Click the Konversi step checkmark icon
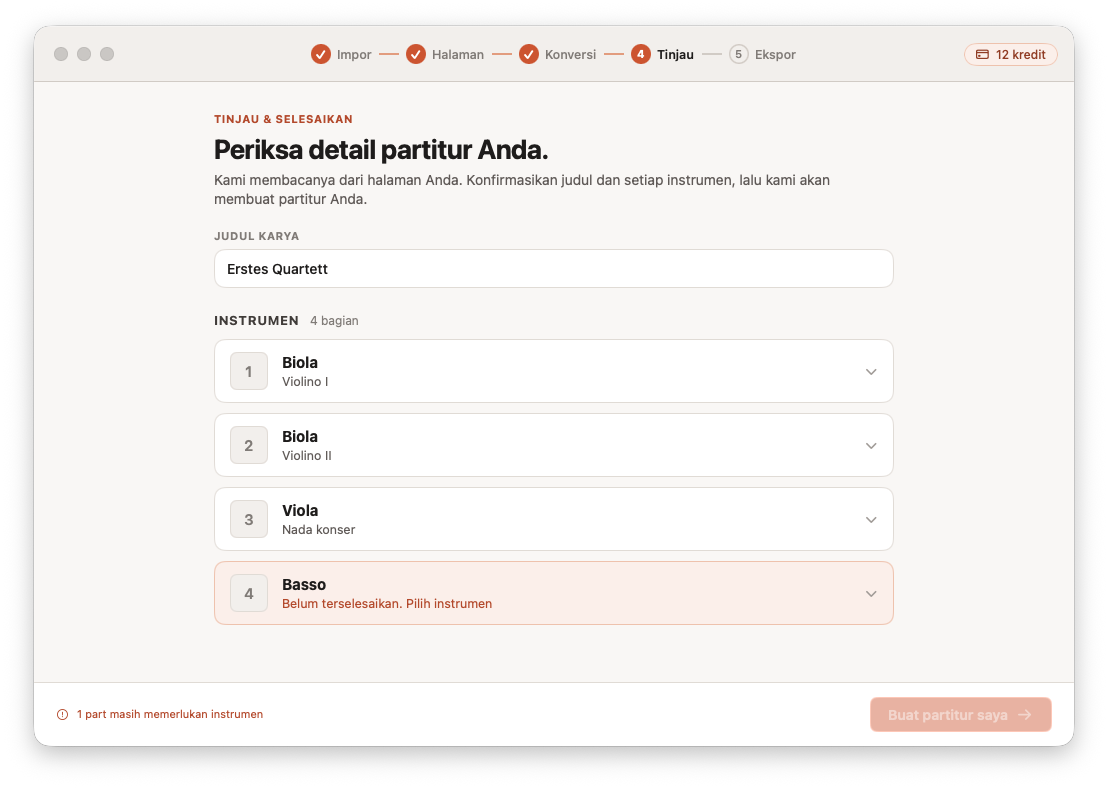Screen dimensions: 1108x788 click(x=529, y=54)
